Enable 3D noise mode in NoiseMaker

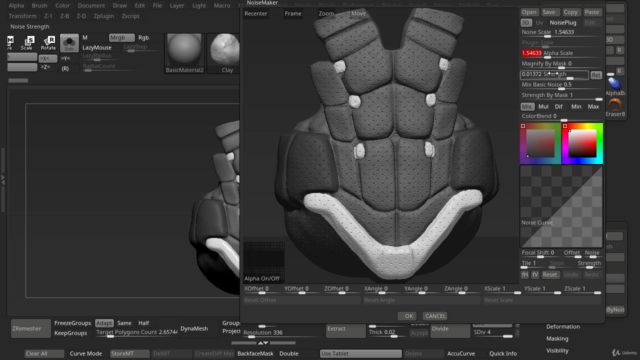(526, 23)
